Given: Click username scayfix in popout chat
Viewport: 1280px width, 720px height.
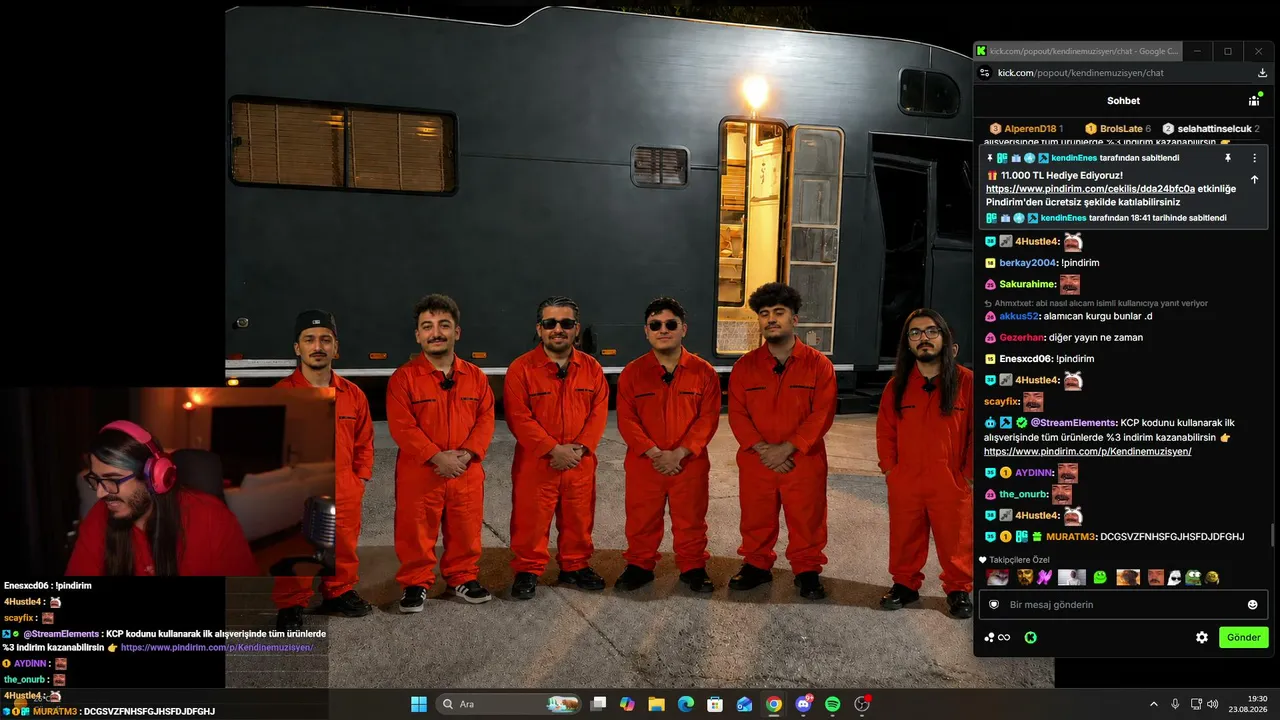Looking at the screenshot, I should 1001,402.
